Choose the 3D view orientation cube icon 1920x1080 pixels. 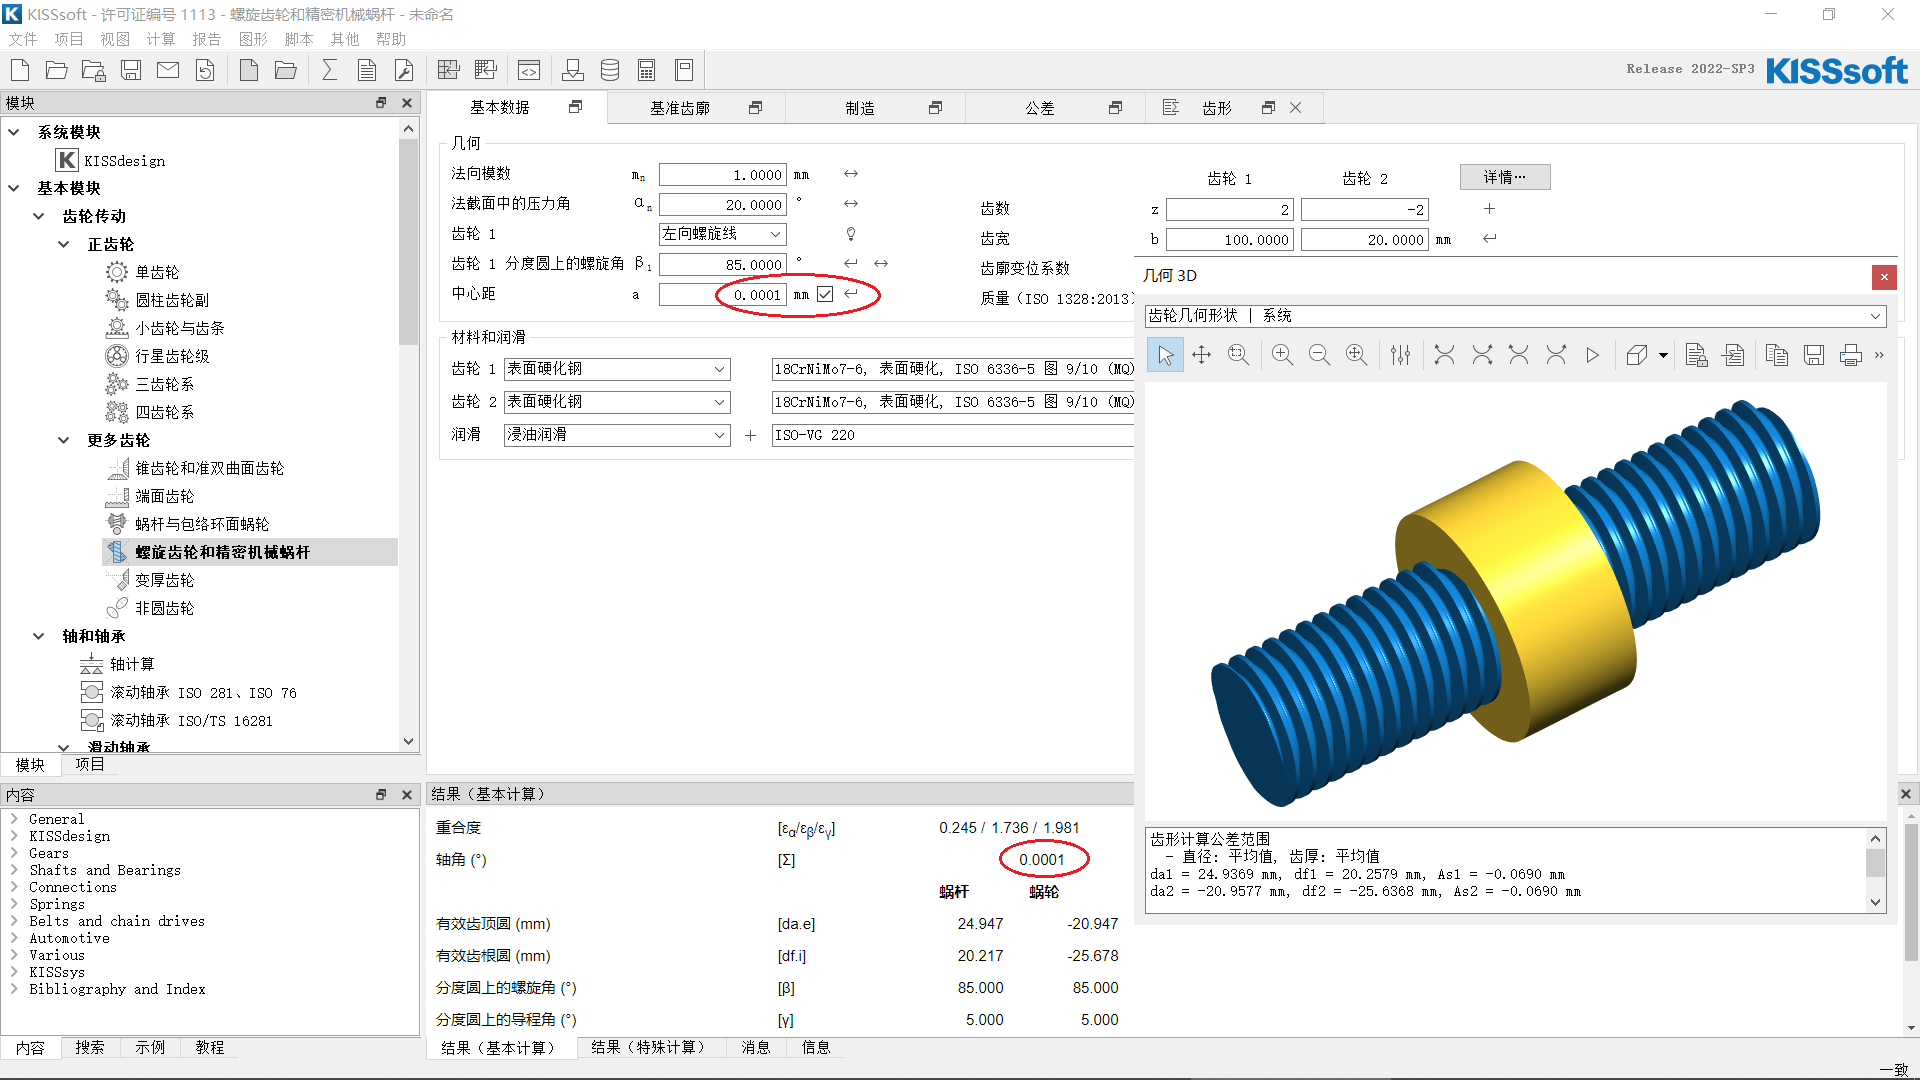[x=1637, y=355]
